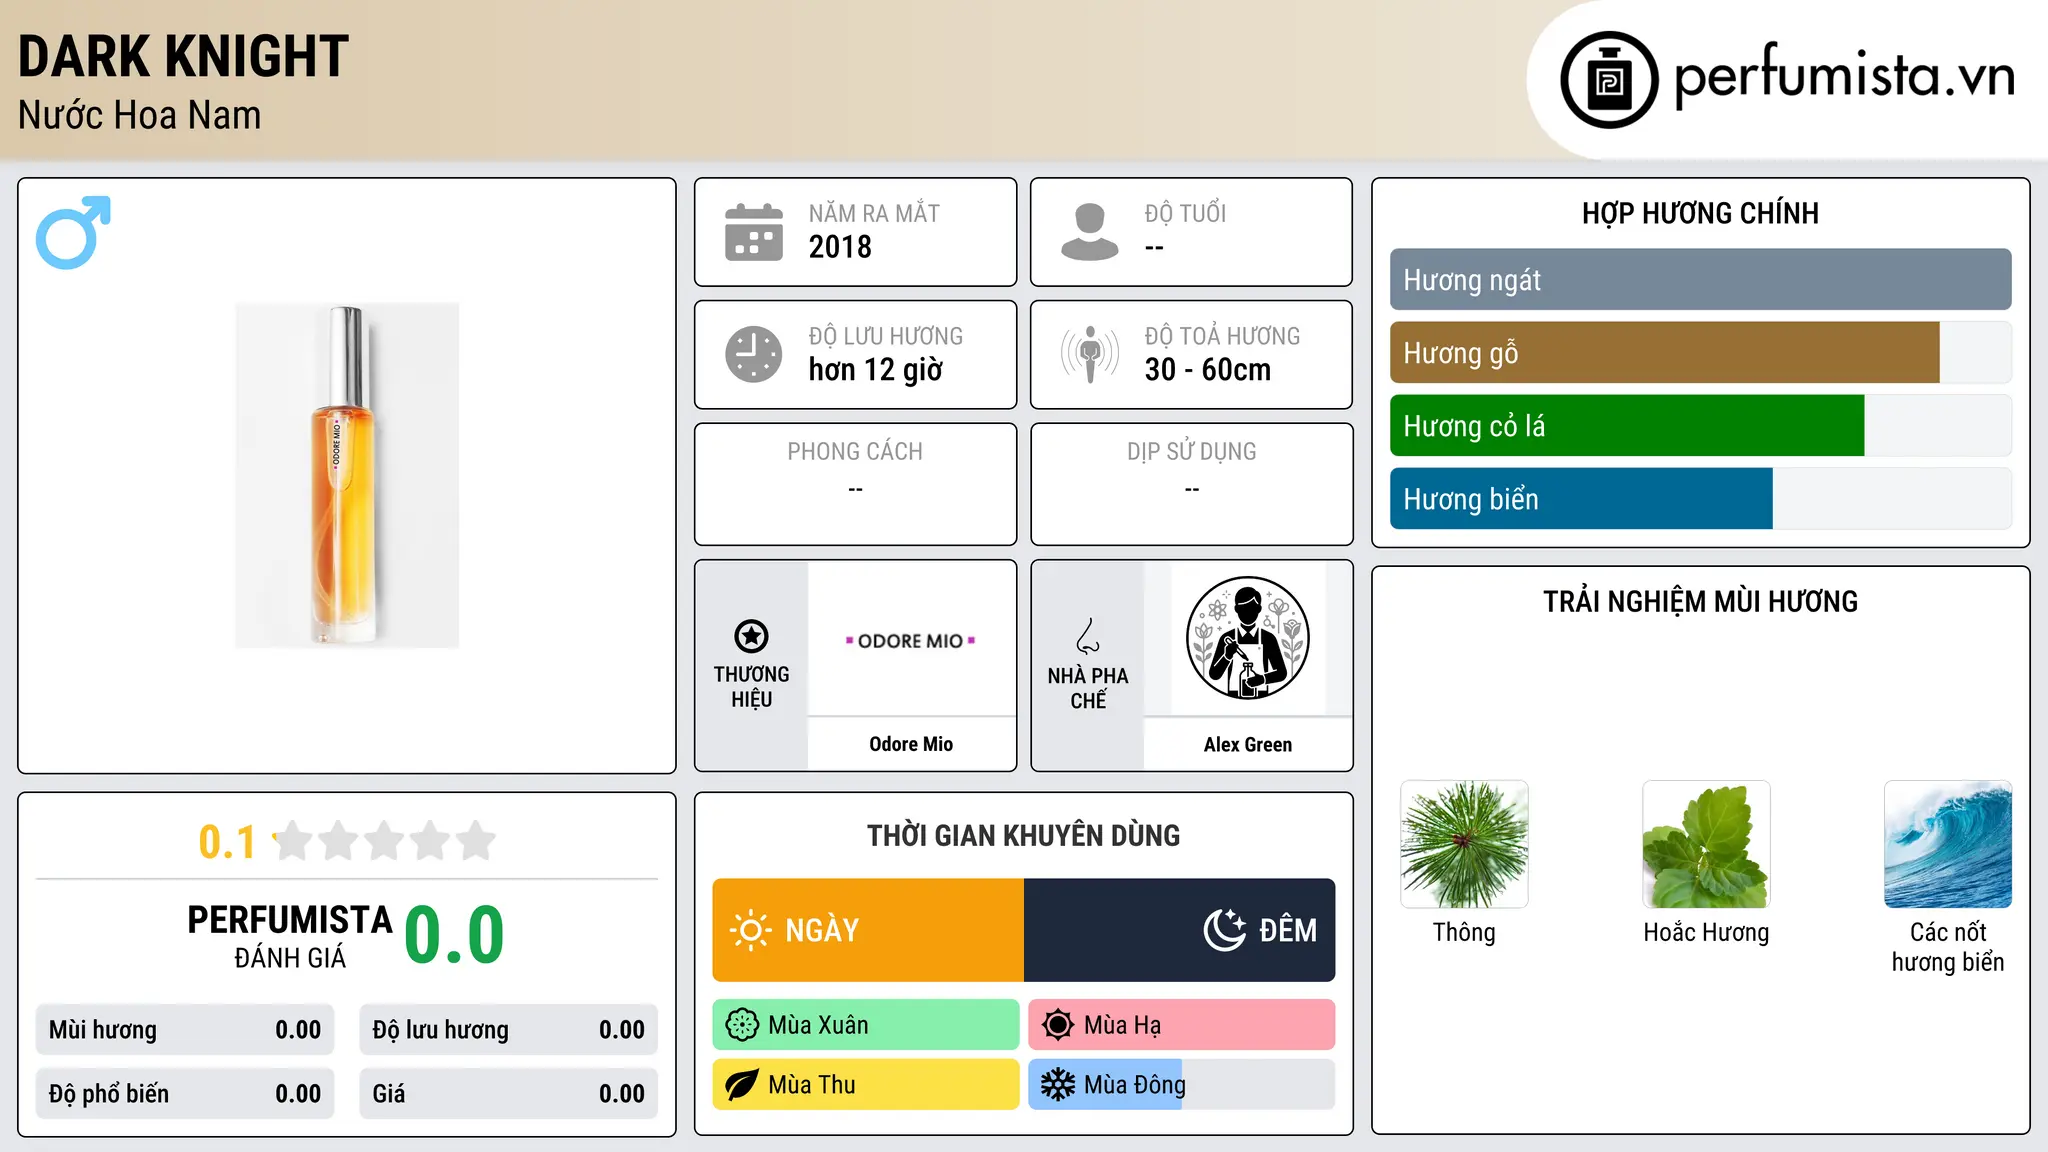Click the blue male gender symbol icon
The height and width of the screenshot is (1152, 2048).
[x=73, y=232]
